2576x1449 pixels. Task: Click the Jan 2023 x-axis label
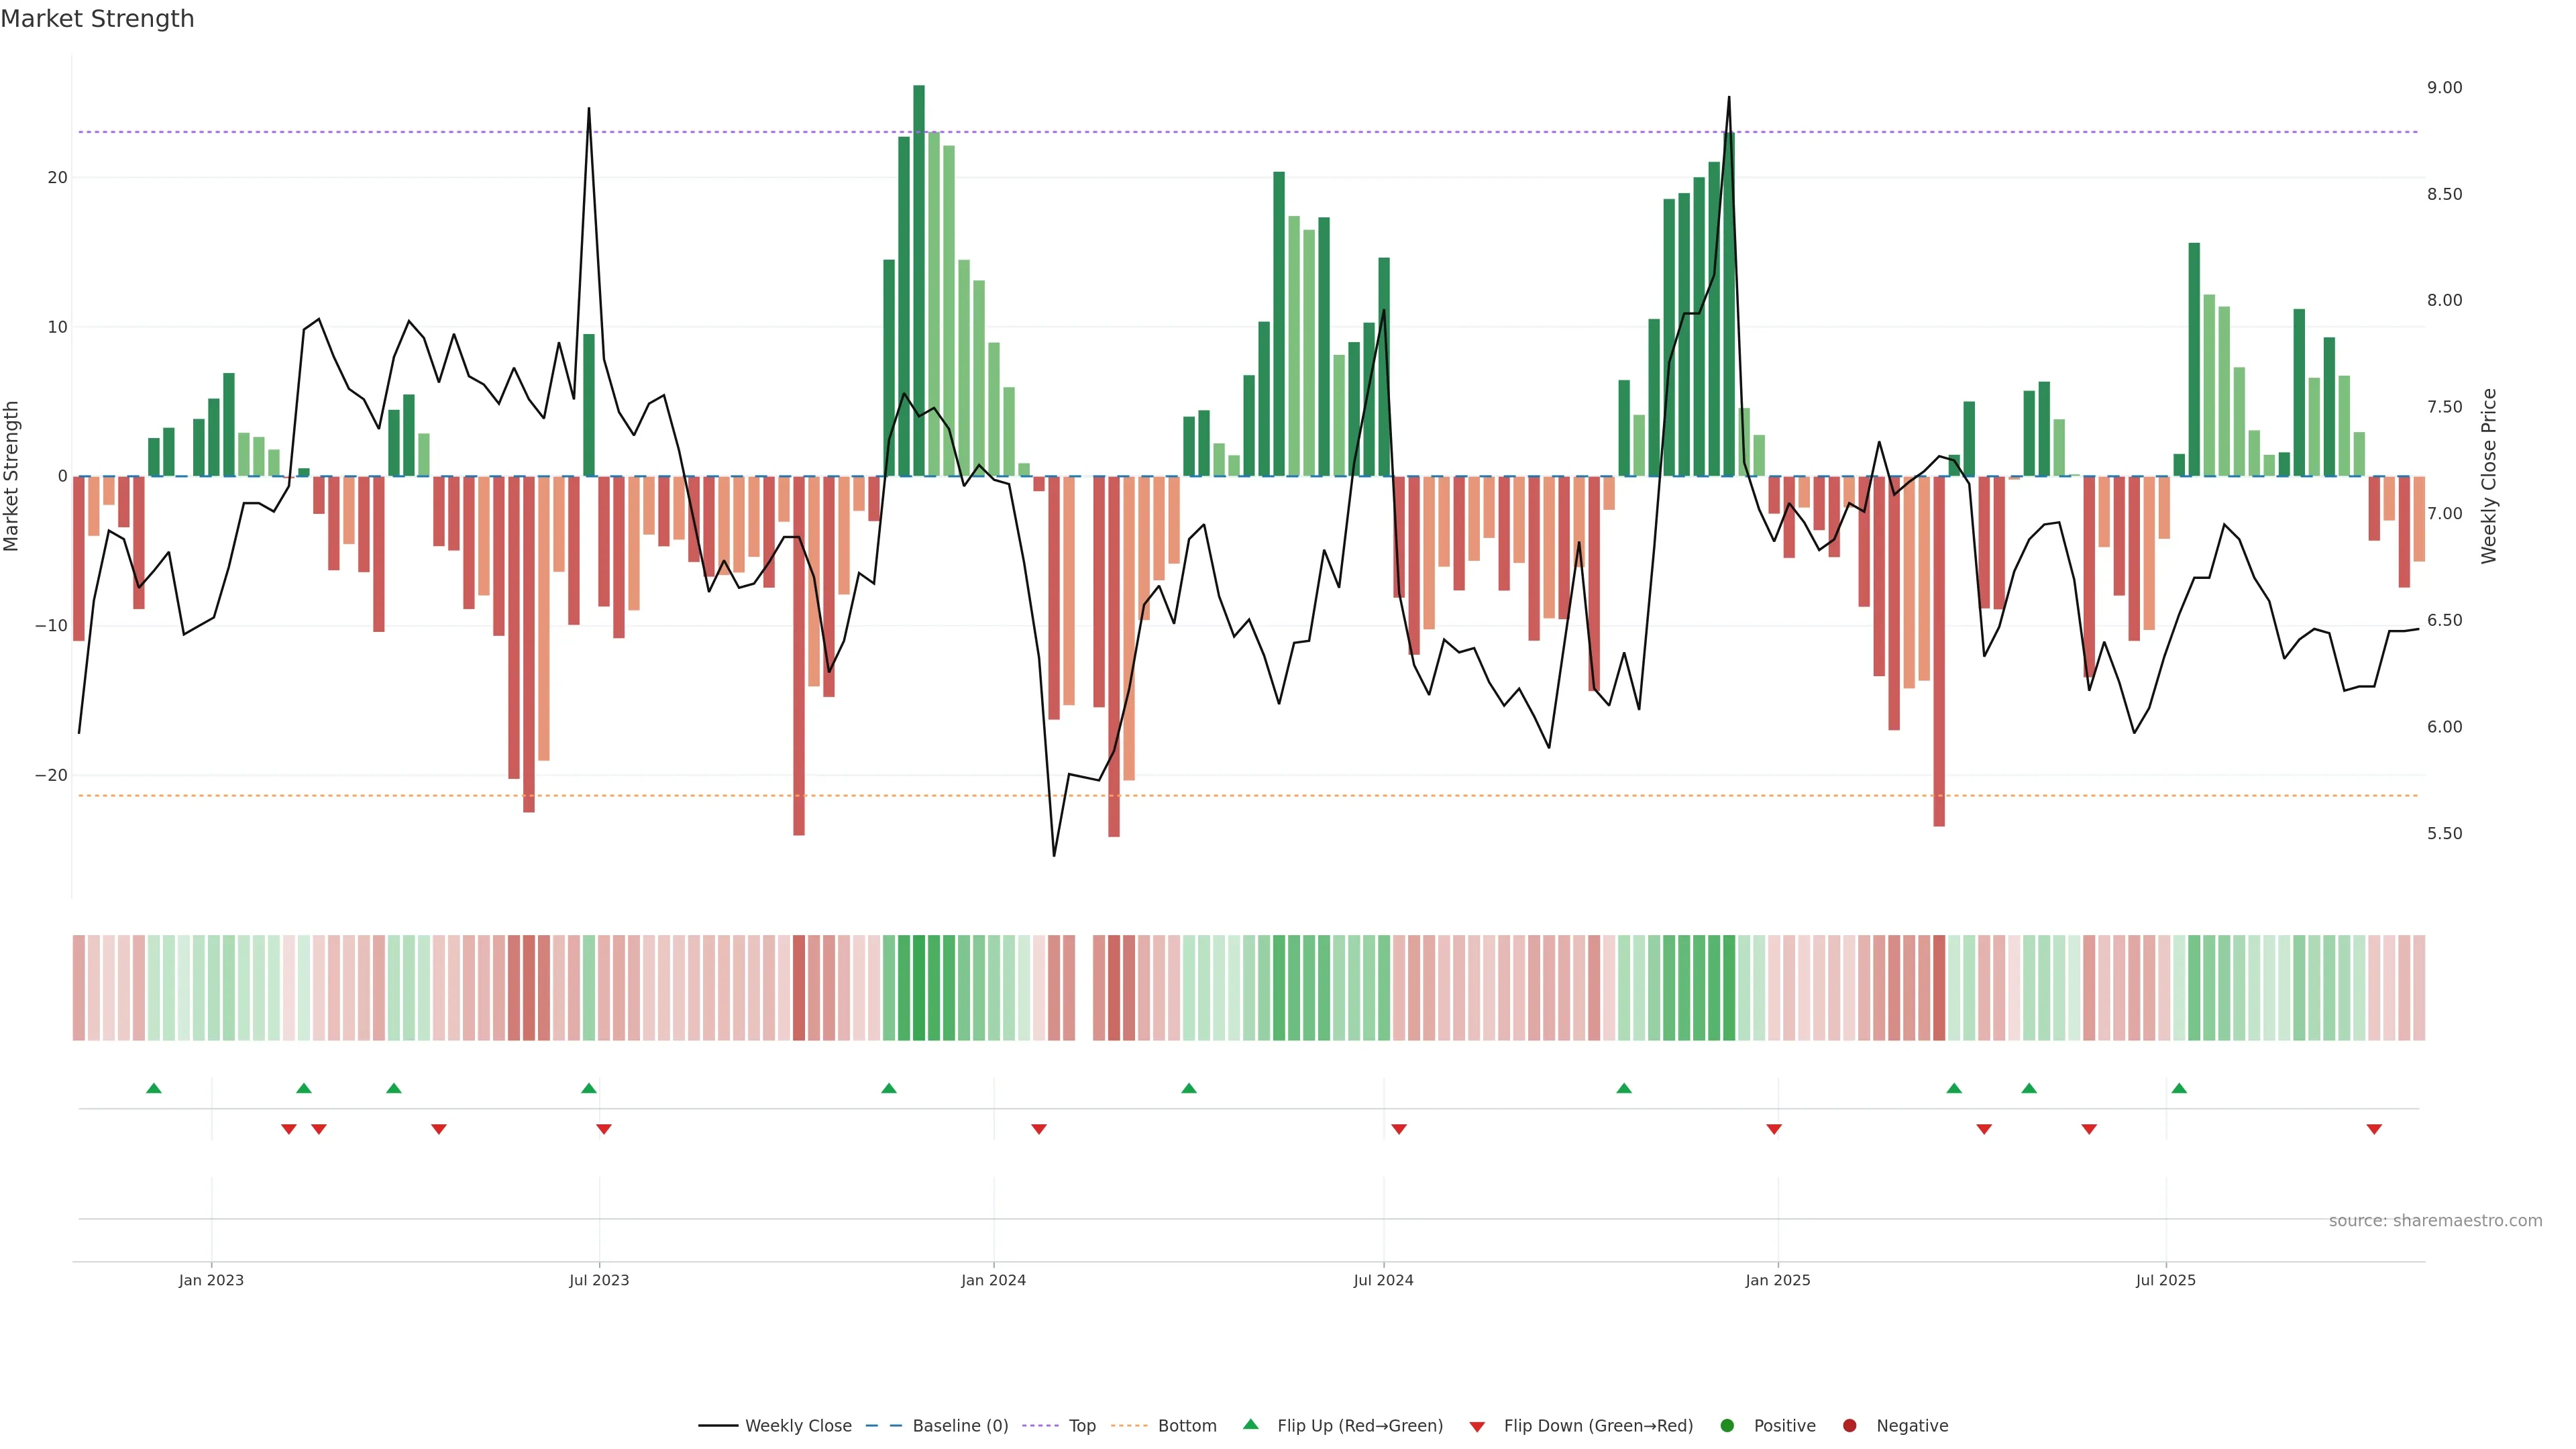click(x=211, y=1280)
